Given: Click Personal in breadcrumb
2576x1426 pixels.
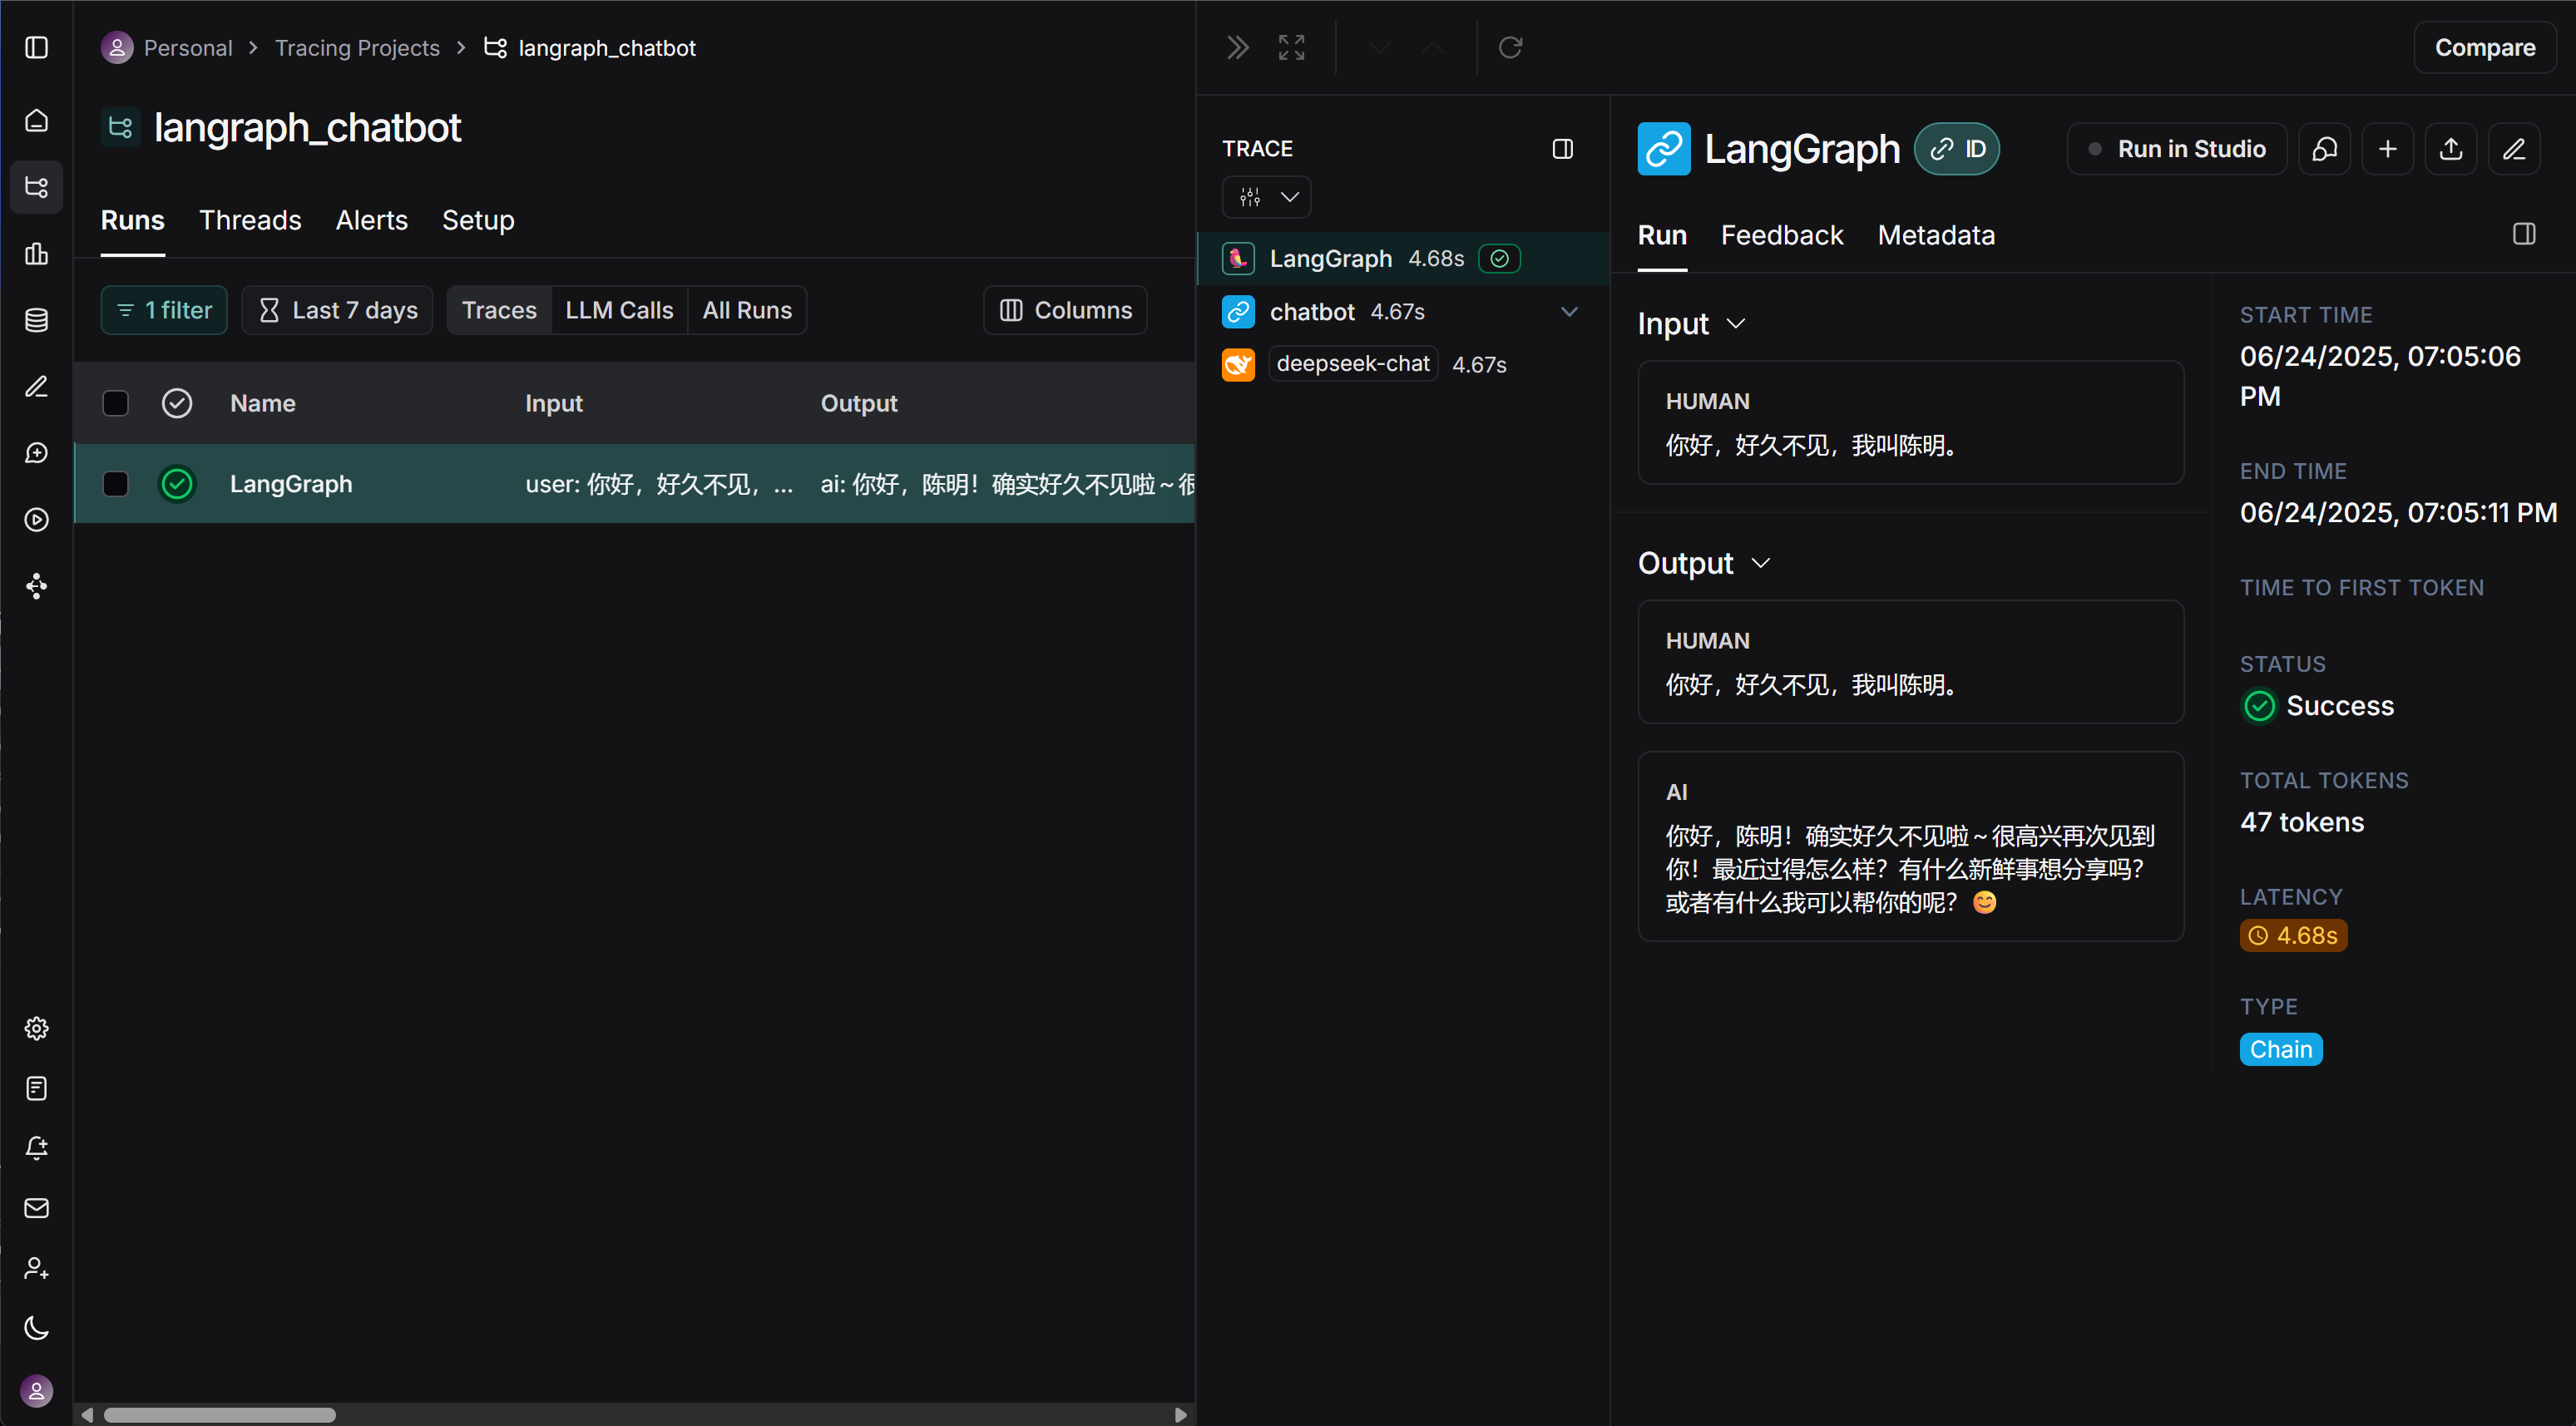Looking at the screenshot, I should point(188,47).
